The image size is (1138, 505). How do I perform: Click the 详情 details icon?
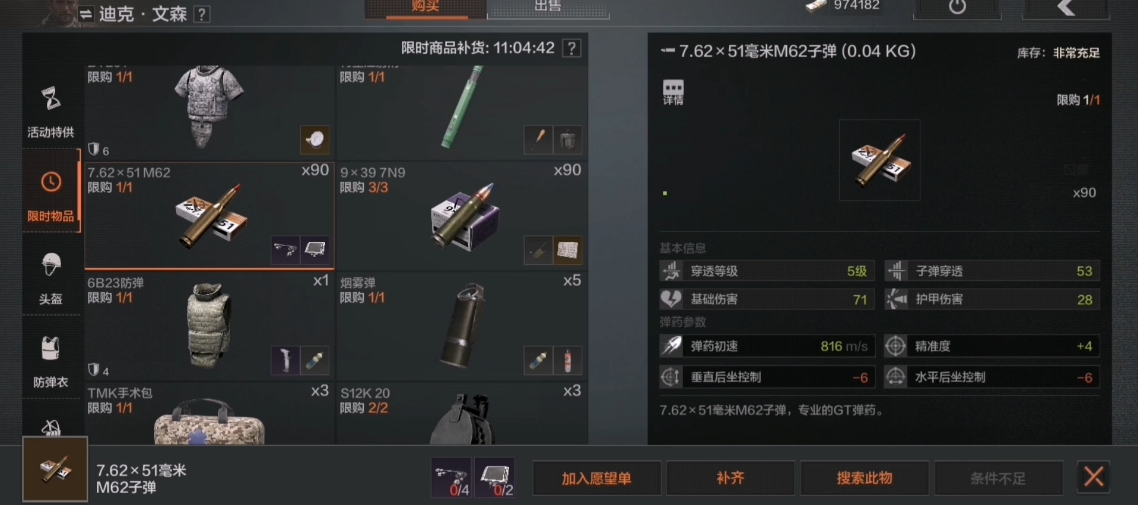pyautogui.click(x=673, y=91)
